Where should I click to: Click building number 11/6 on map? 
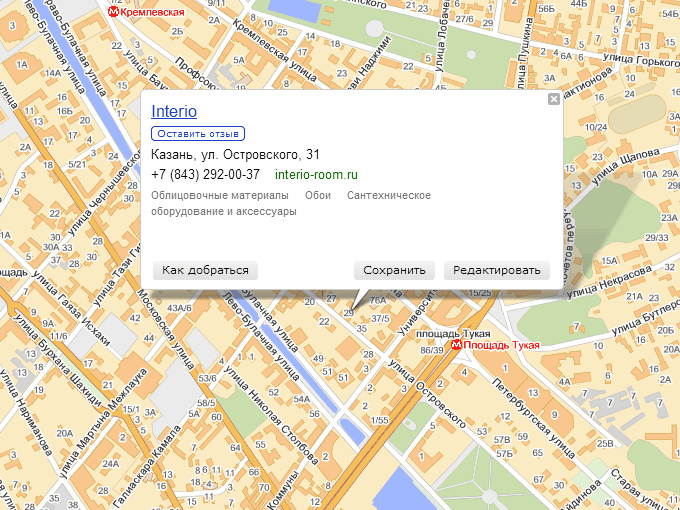click(x=59, y=336)
